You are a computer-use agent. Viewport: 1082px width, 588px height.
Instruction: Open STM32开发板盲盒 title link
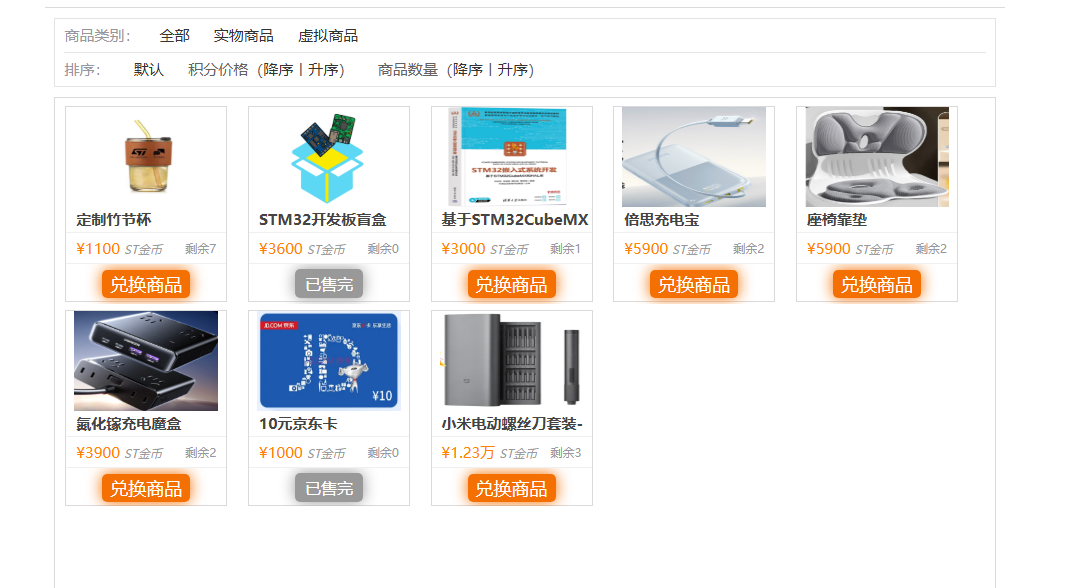[323, 220]
